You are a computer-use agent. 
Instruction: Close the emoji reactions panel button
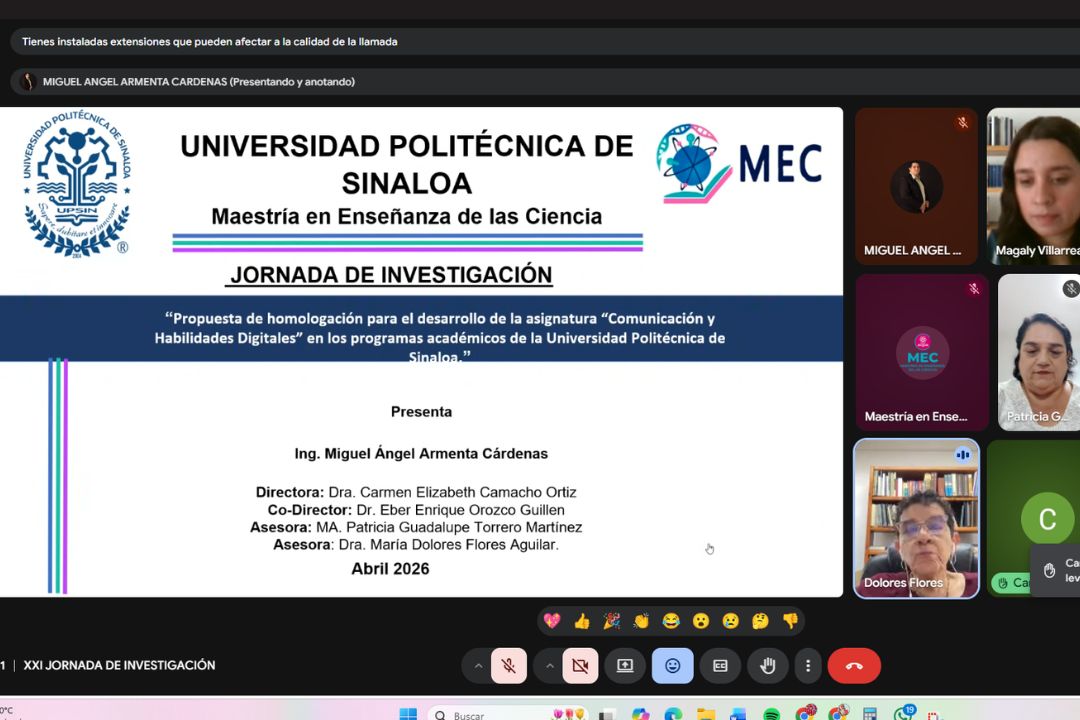pyautogui.click(x=672, y=666)
